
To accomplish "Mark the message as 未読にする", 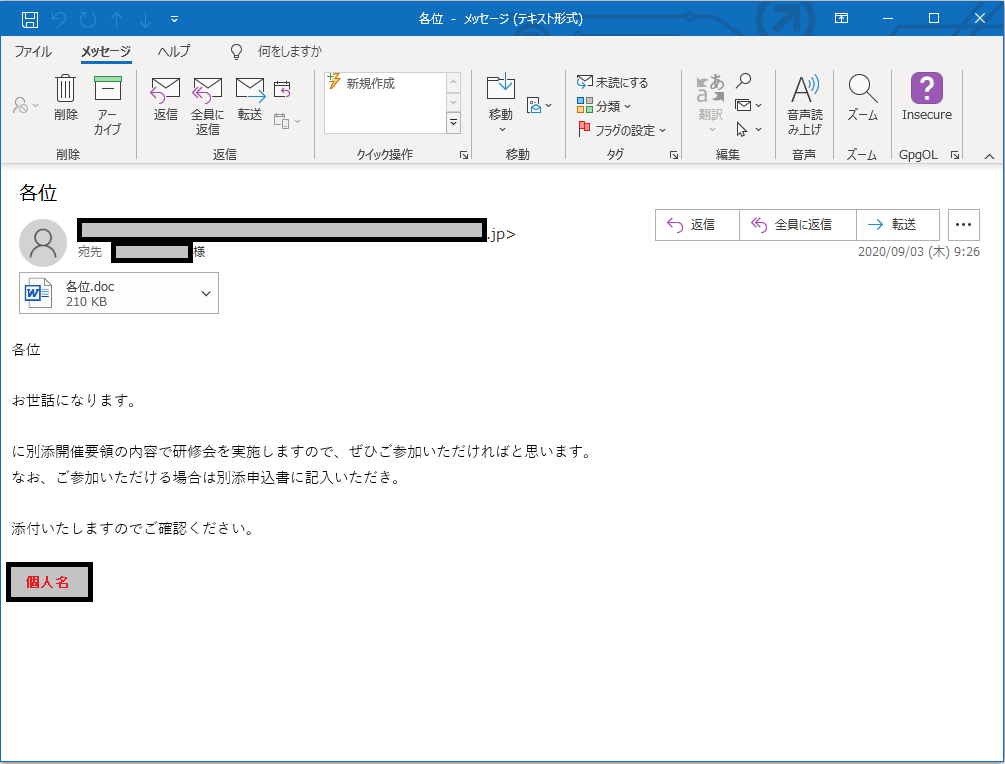I will pyautogui.click(x=612, y=82).
